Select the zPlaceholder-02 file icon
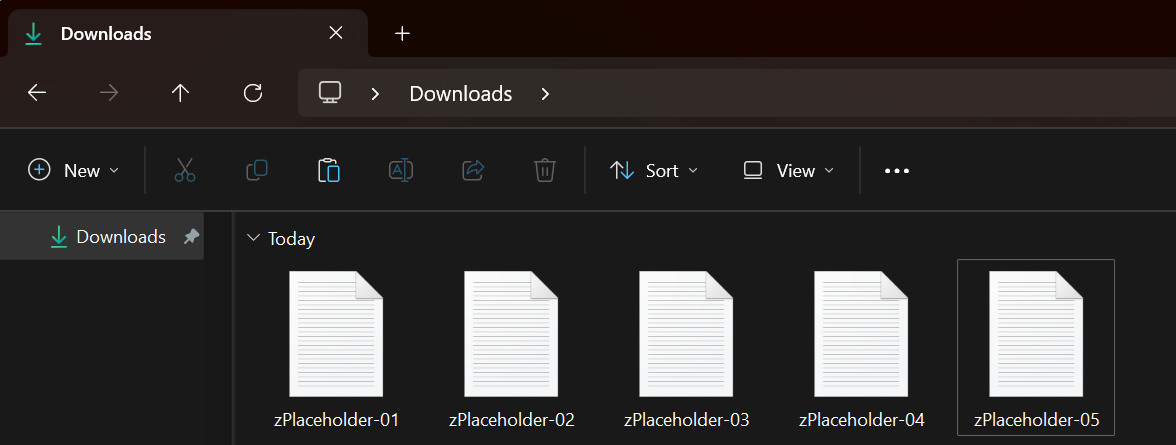 coord(512,334)
